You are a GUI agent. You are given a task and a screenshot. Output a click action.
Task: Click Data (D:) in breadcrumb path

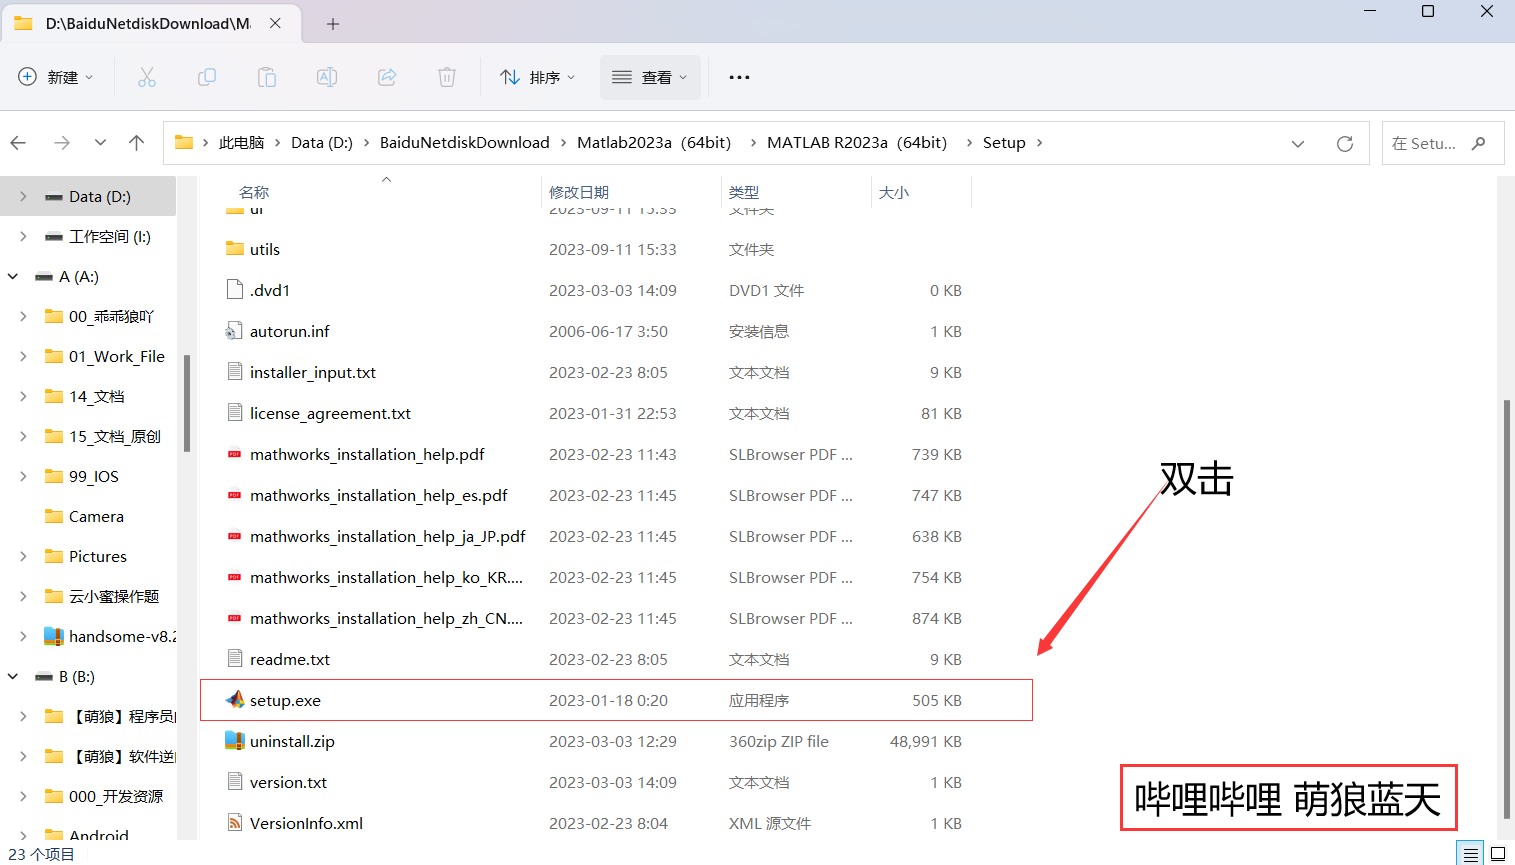322,143
